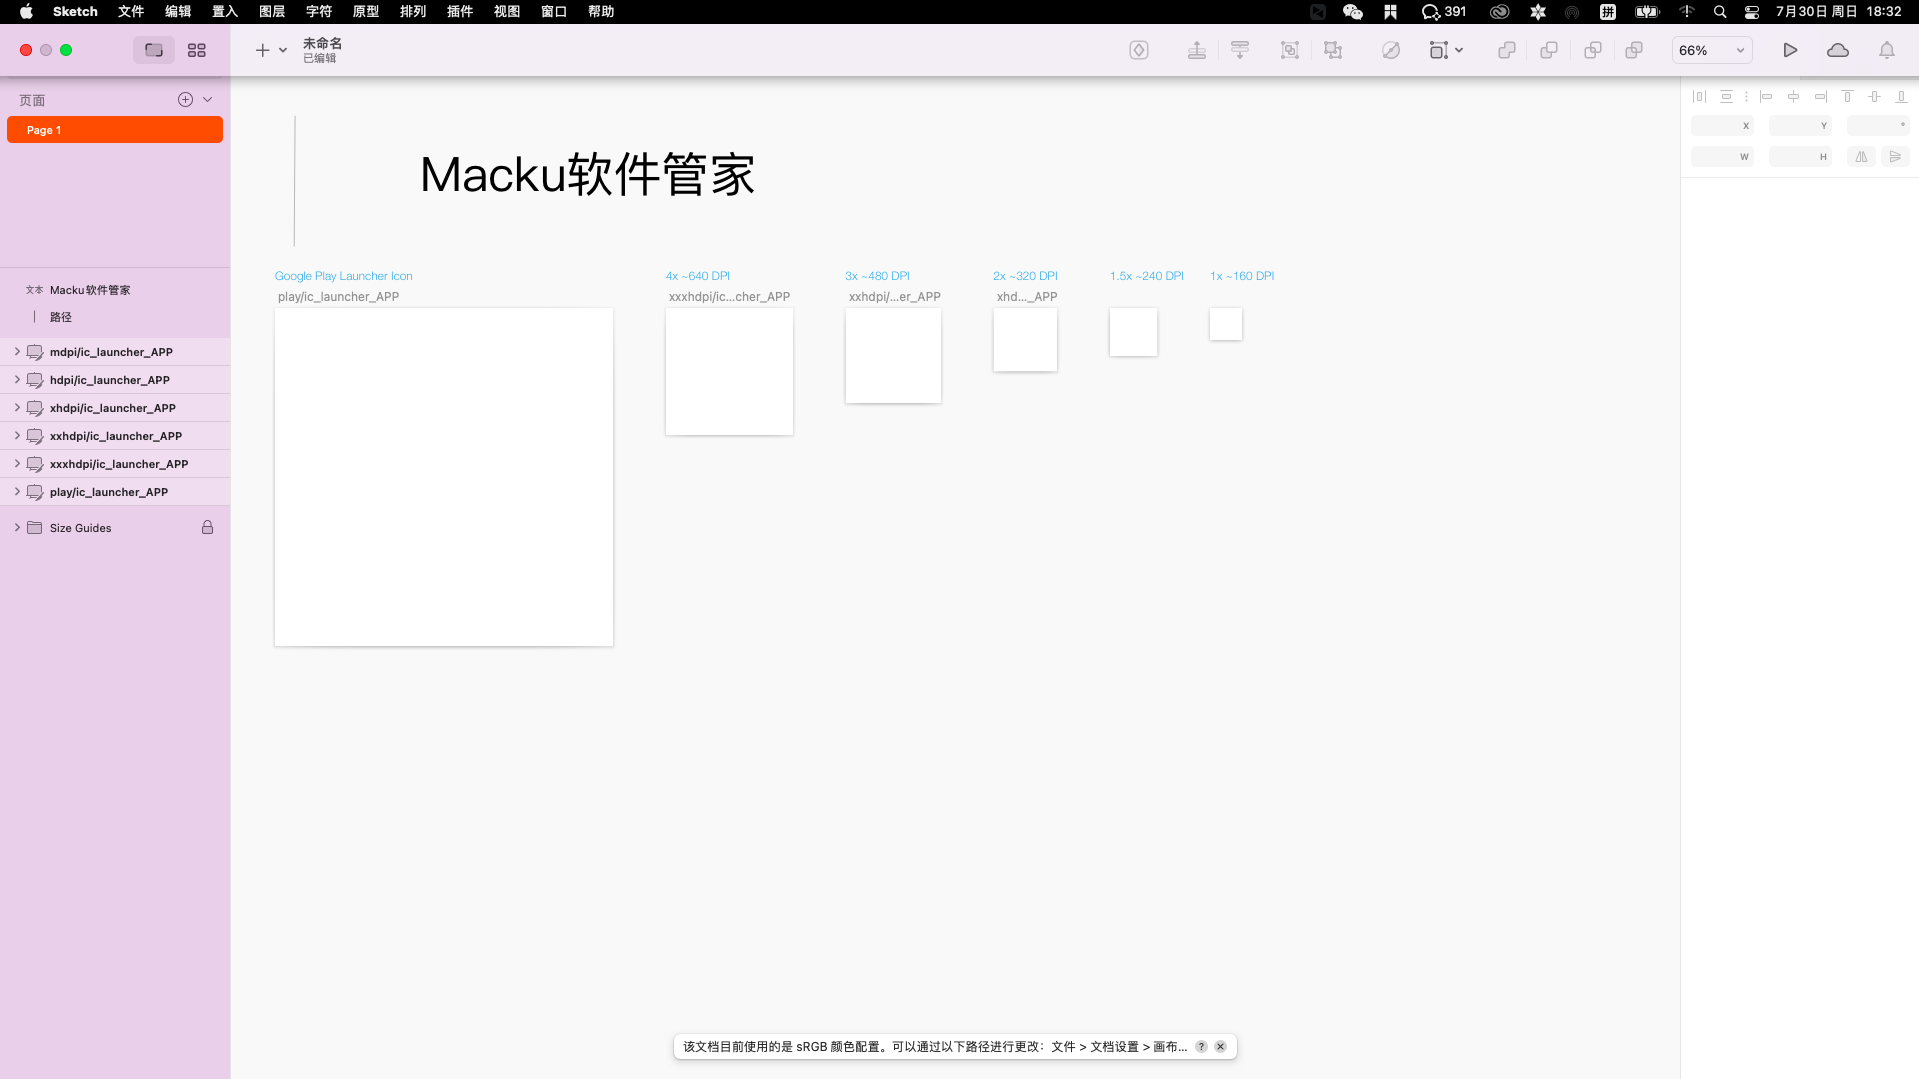1919x1079 pixels.
Task: Click the align horizontal centers icon
Action: [1794, 97]
